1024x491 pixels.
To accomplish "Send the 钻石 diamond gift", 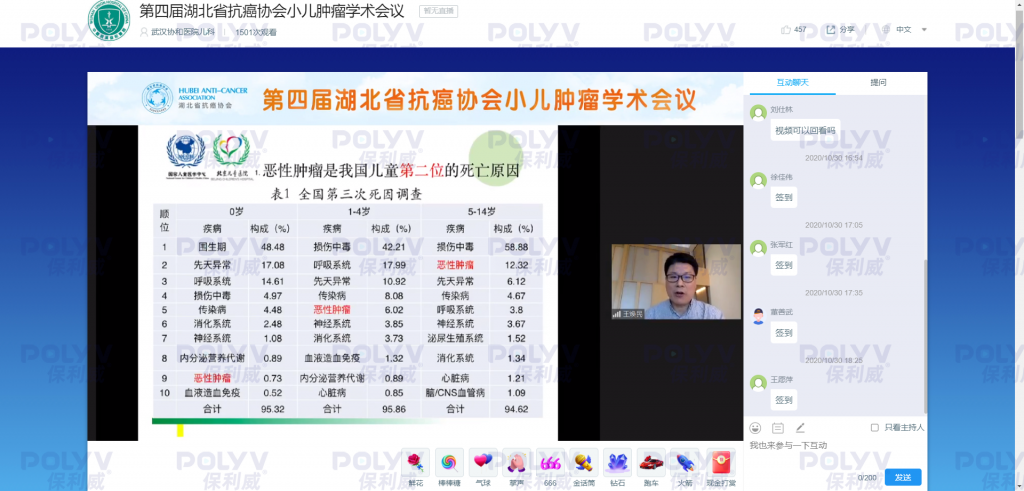I will coord(618,462).
